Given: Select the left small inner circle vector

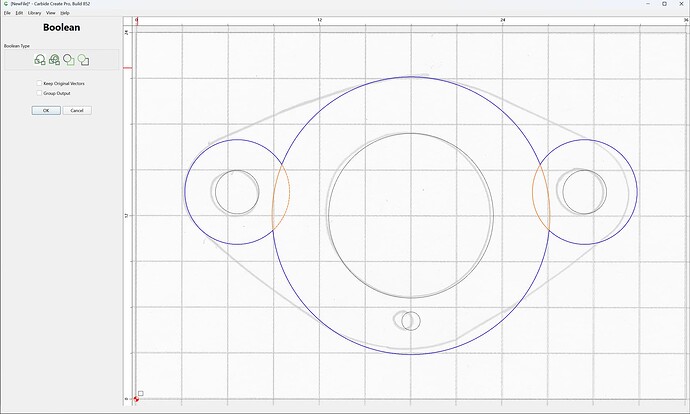Looking at the screenshot, I should (x=237, y=192).
